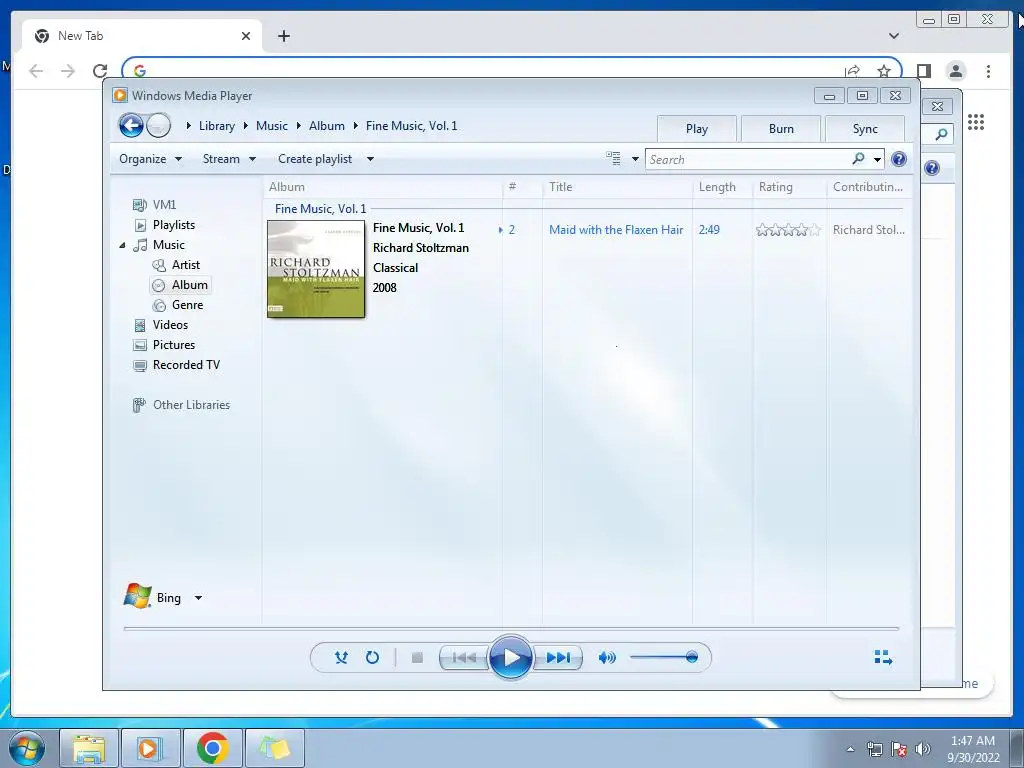1024x768 pixels.
Task: Go to previous track
Action: [464, 658]
